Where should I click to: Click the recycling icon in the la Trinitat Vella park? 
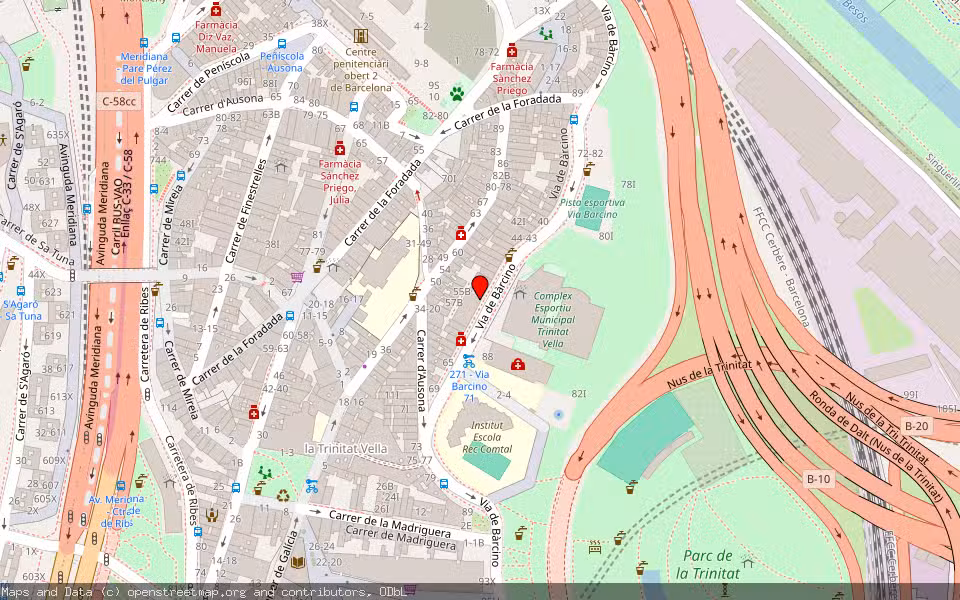pyautogui.click(x=282, y=496)
